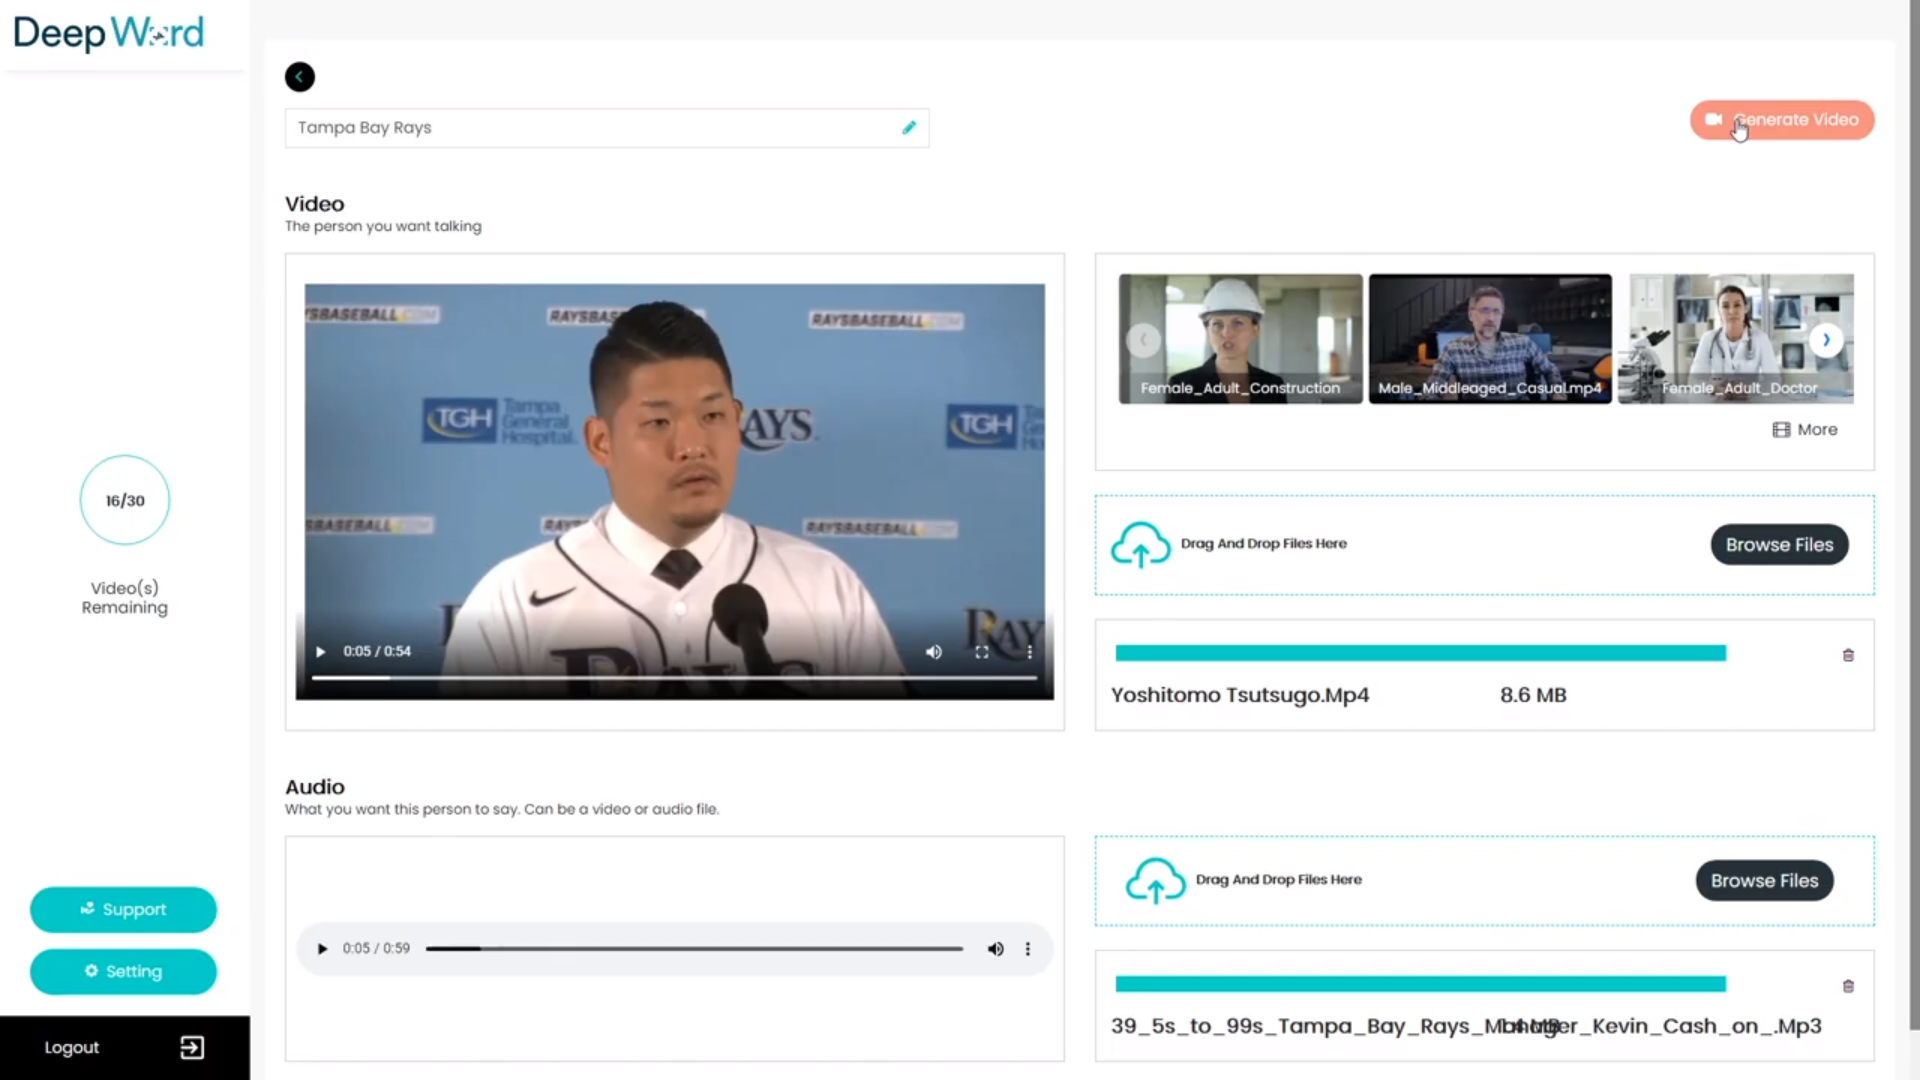Click the black back arrow button

(299, 77)
